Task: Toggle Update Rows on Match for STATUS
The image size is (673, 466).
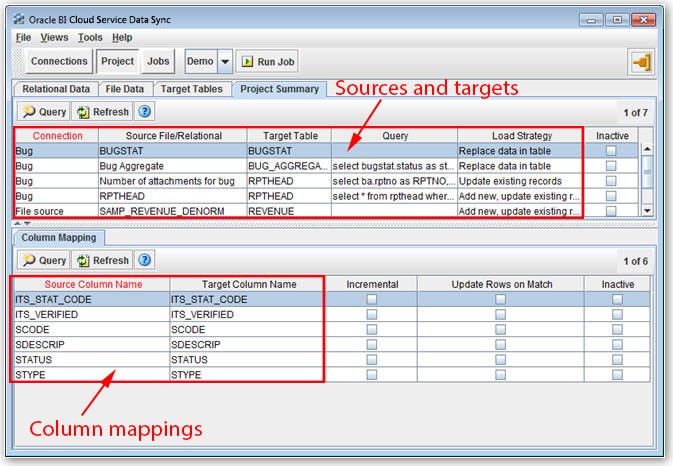Action: [x=500, y=360]
